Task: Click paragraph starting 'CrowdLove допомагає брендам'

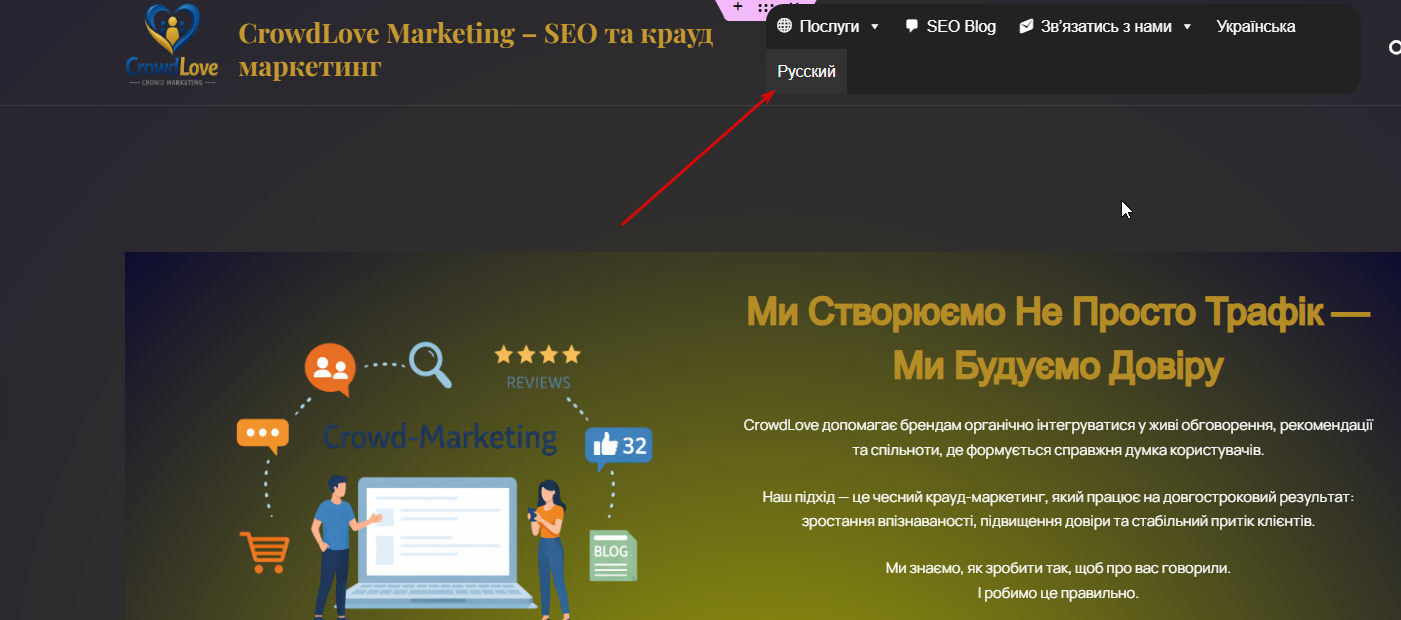Action: 1058,437
